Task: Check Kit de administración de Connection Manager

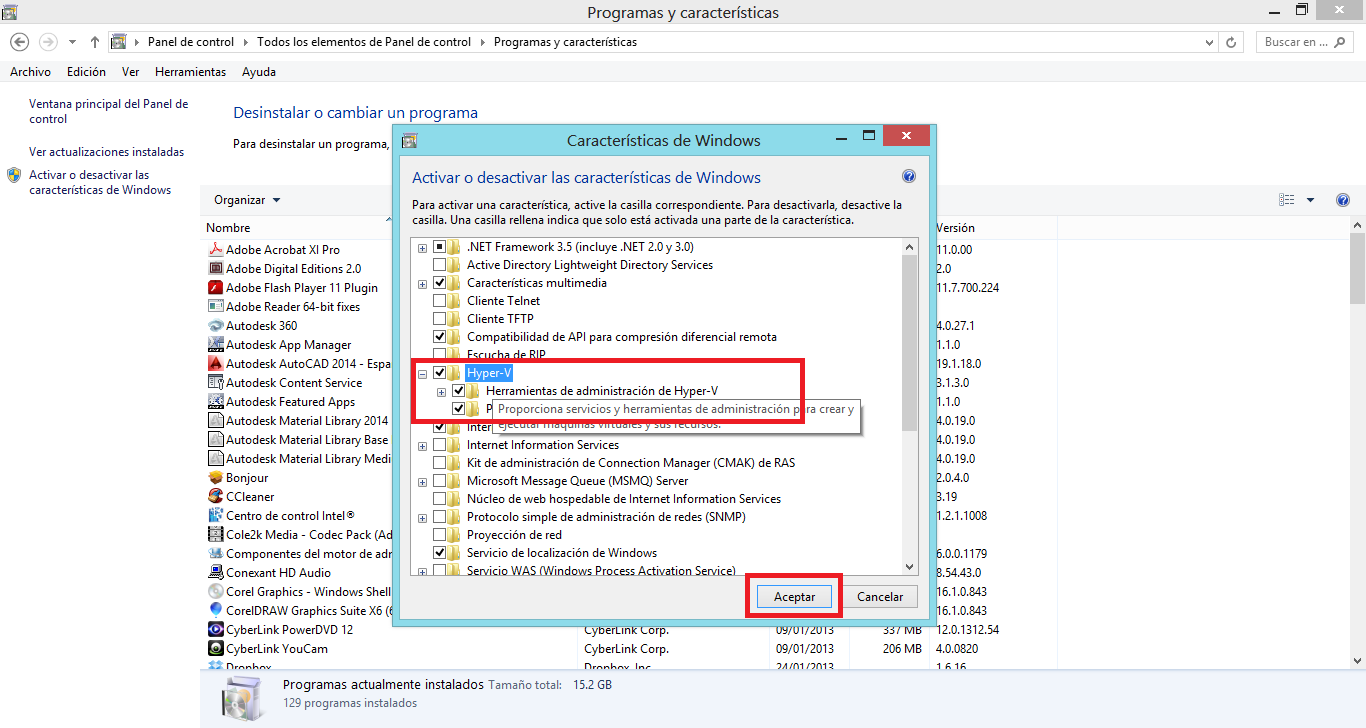Action: click(440, 463)
